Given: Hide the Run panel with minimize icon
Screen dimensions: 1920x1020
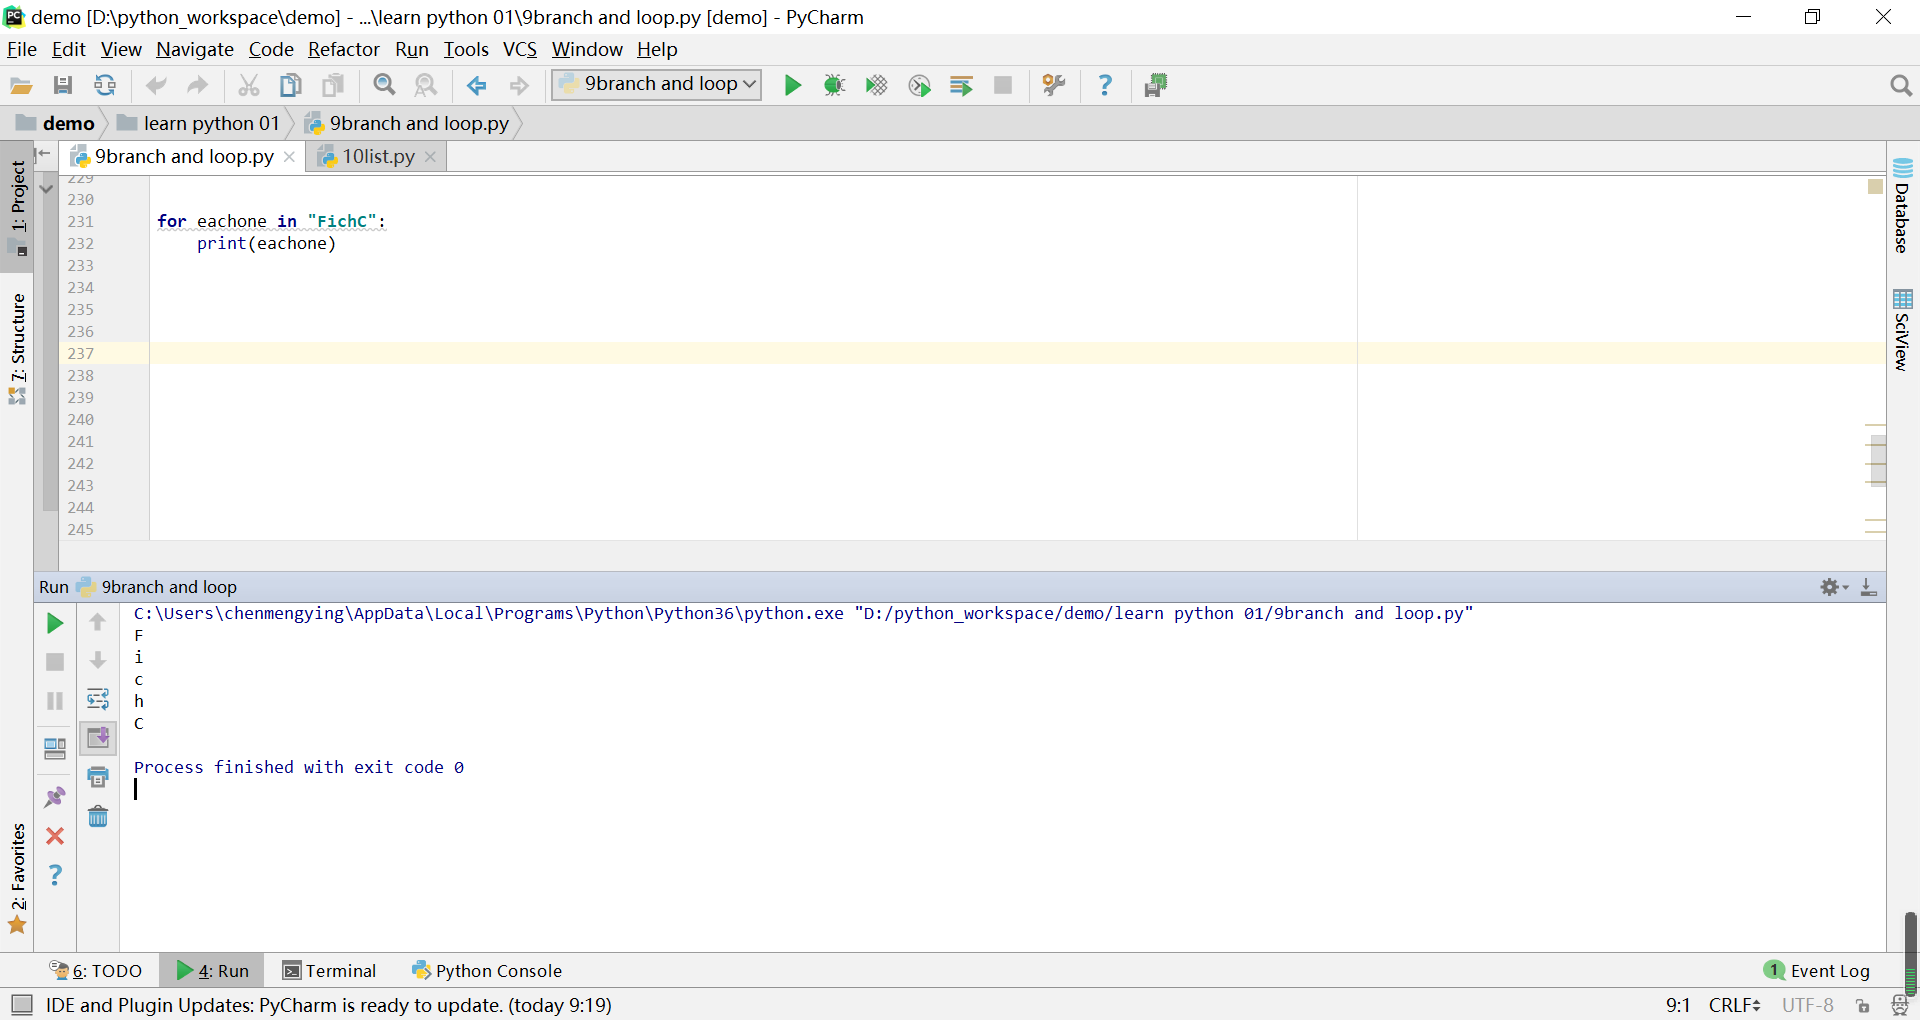Looking at the screenshot, I should (x=1868, y=587).
